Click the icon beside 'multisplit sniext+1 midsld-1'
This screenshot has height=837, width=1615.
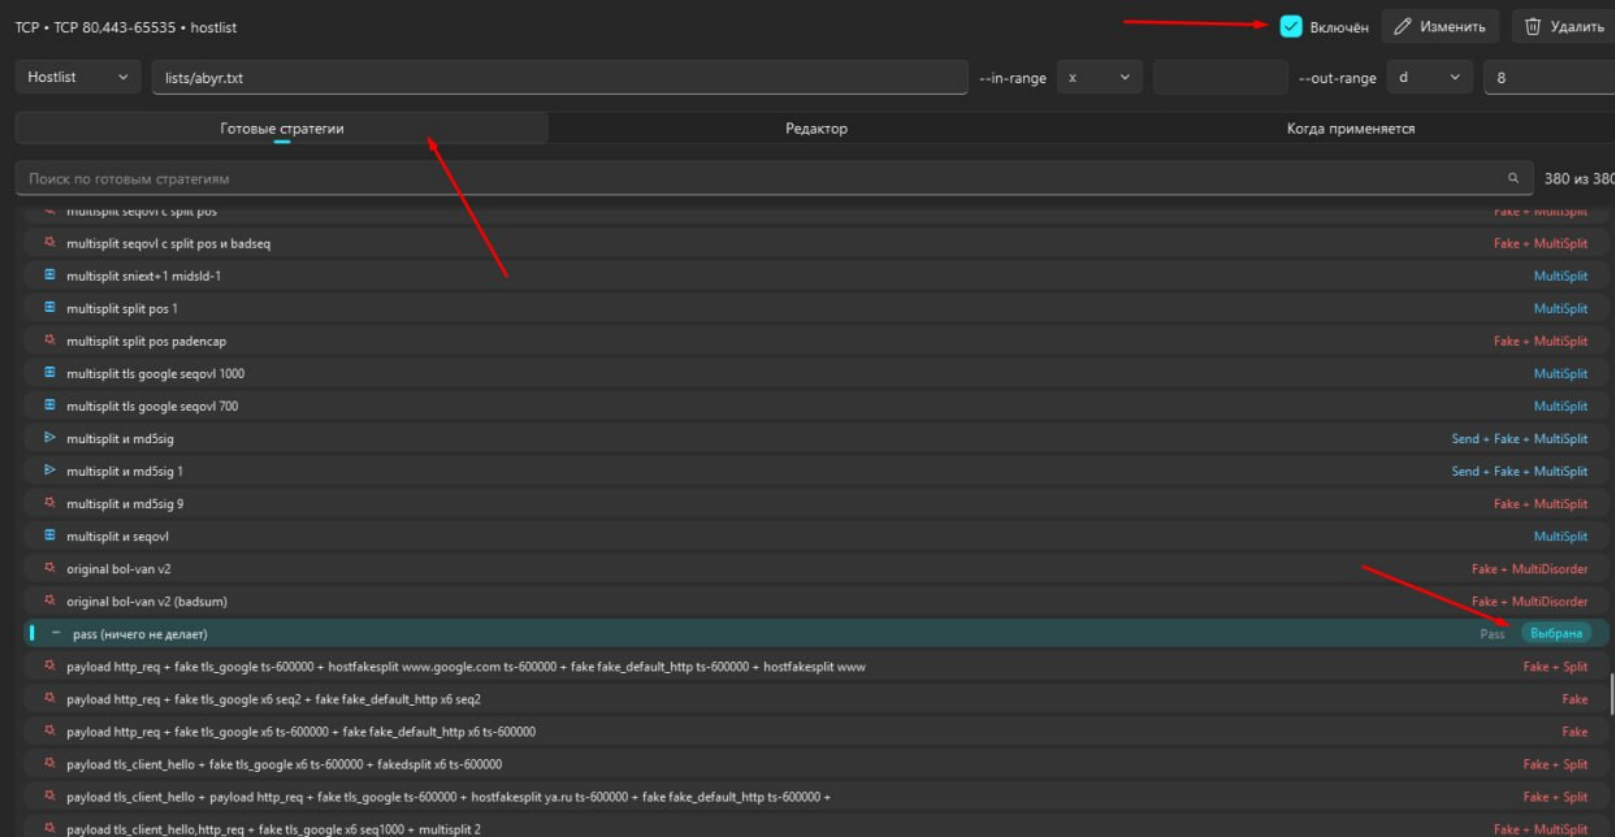tap(49, 275)
